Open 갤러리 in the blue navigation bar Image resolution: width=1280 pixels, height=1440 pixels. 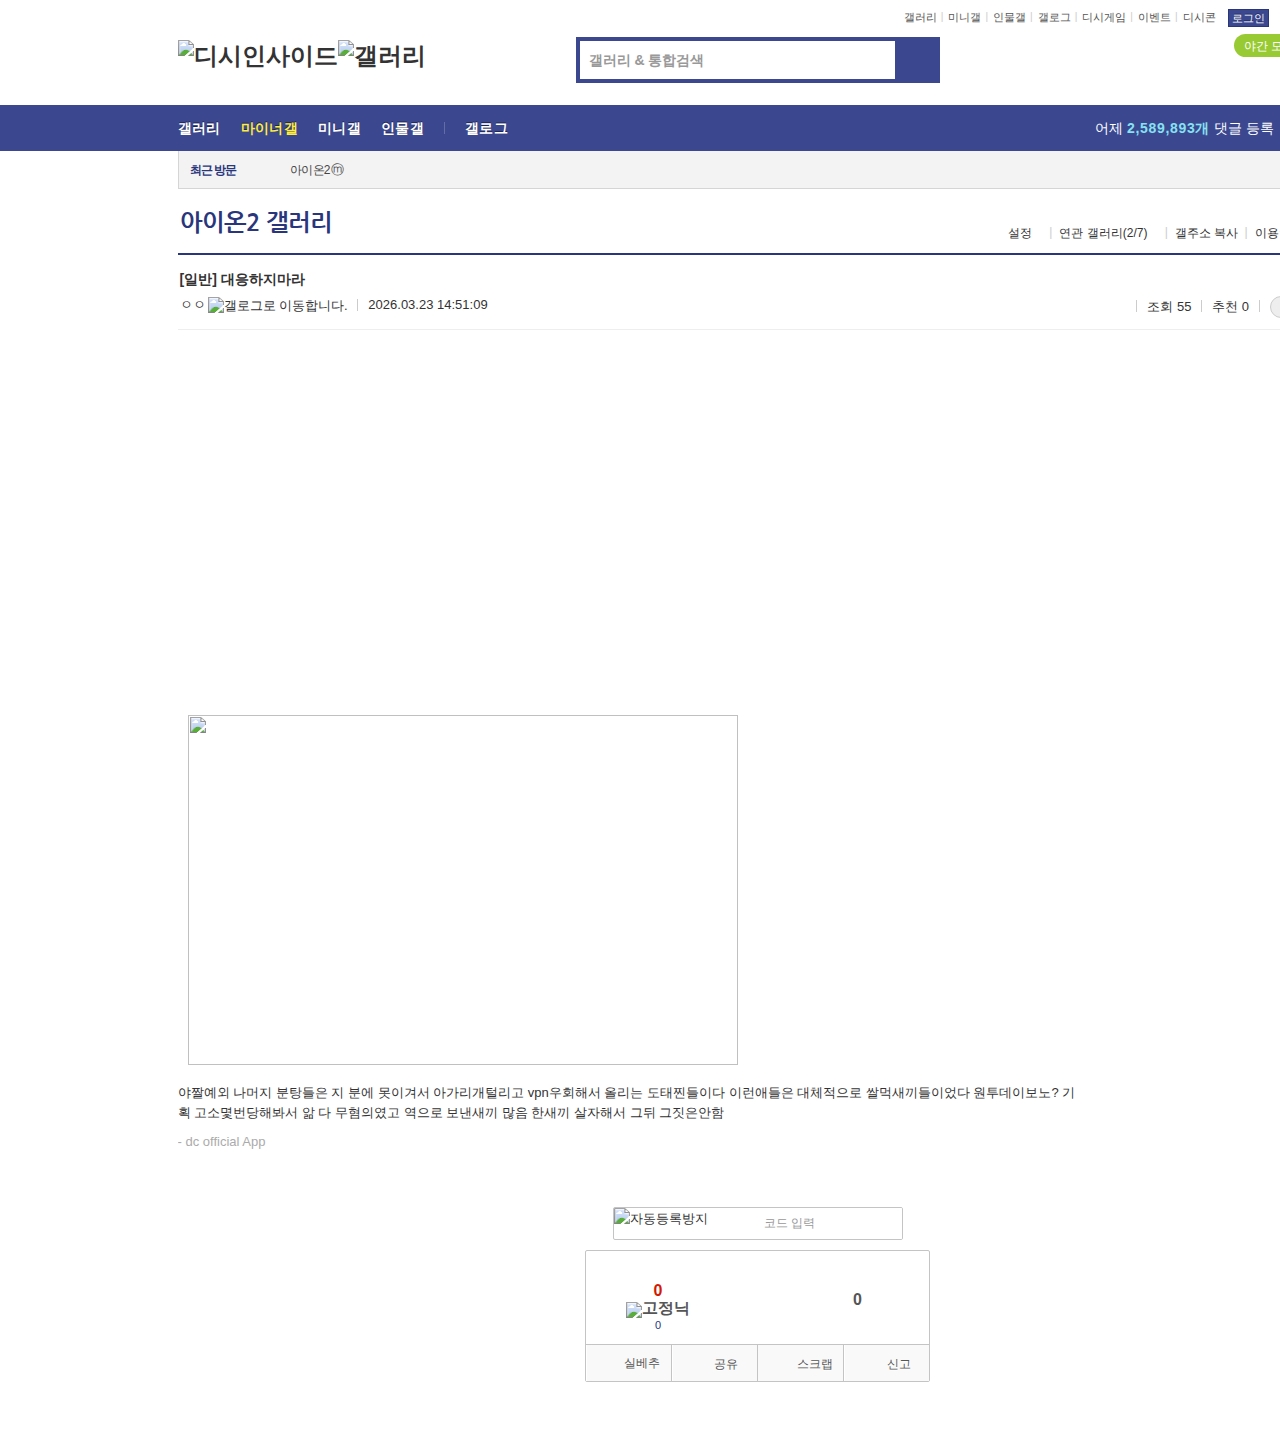[199, 129]
